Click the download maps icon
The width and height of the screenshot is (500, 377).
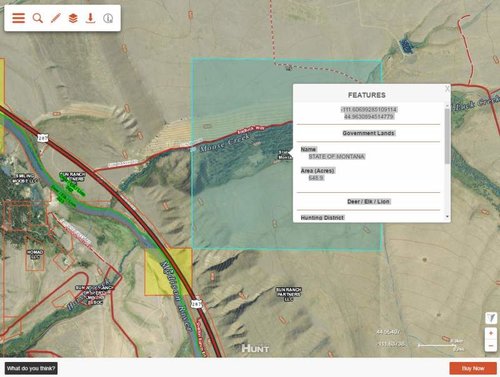(90, 18)
